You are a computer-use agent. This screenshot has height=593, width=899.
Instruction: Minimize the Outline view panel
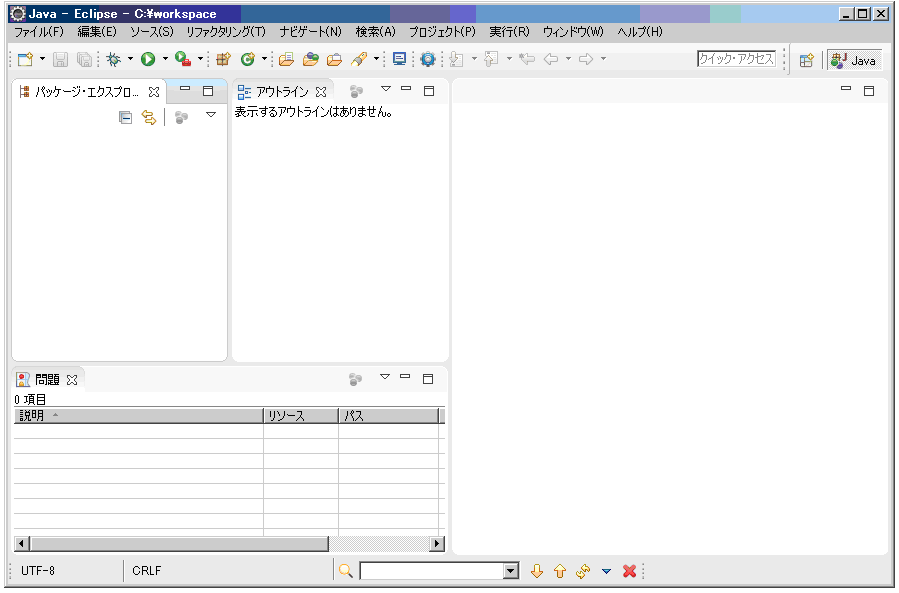point(406,90)
